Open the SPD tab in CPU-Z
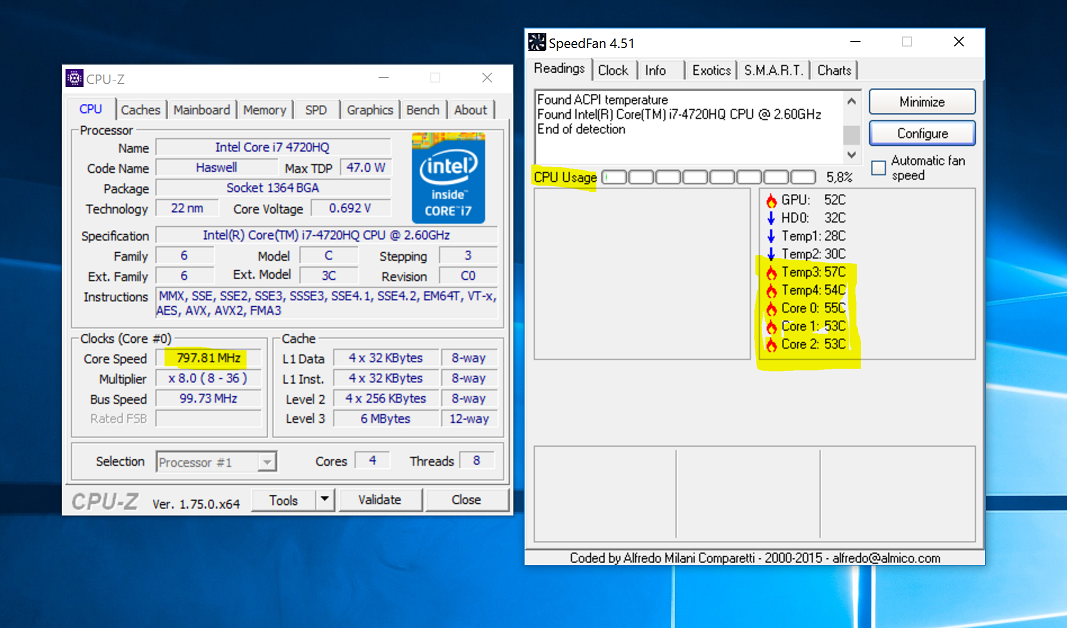 316,110
